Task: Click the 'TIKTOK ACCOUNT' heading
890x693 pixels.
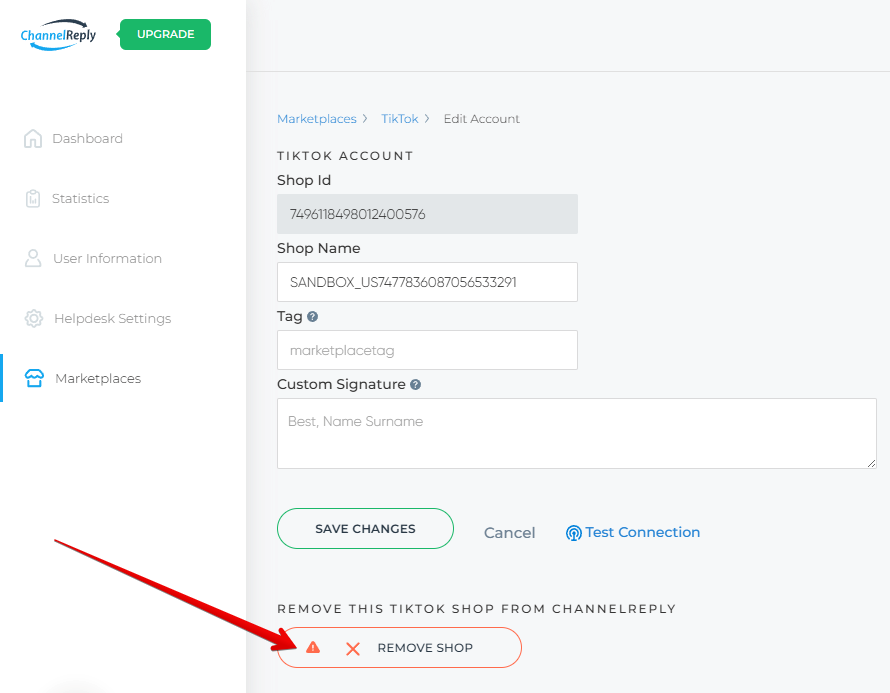Action: pos(345,156)
